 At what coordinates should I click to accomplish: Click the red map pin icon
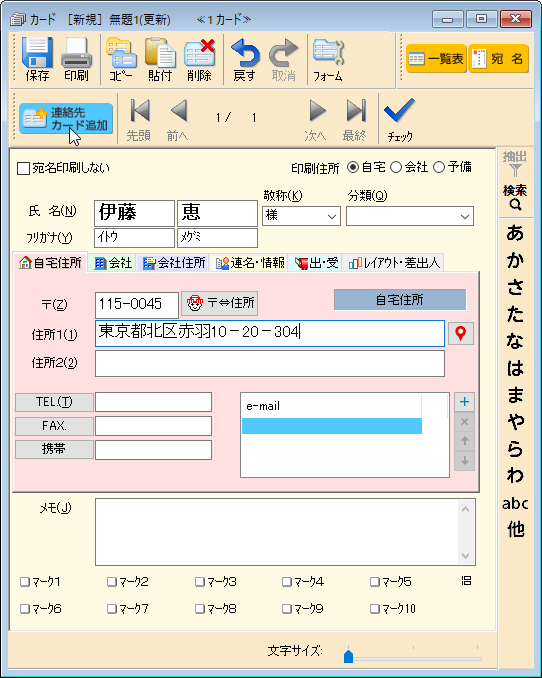pos(461,333)
